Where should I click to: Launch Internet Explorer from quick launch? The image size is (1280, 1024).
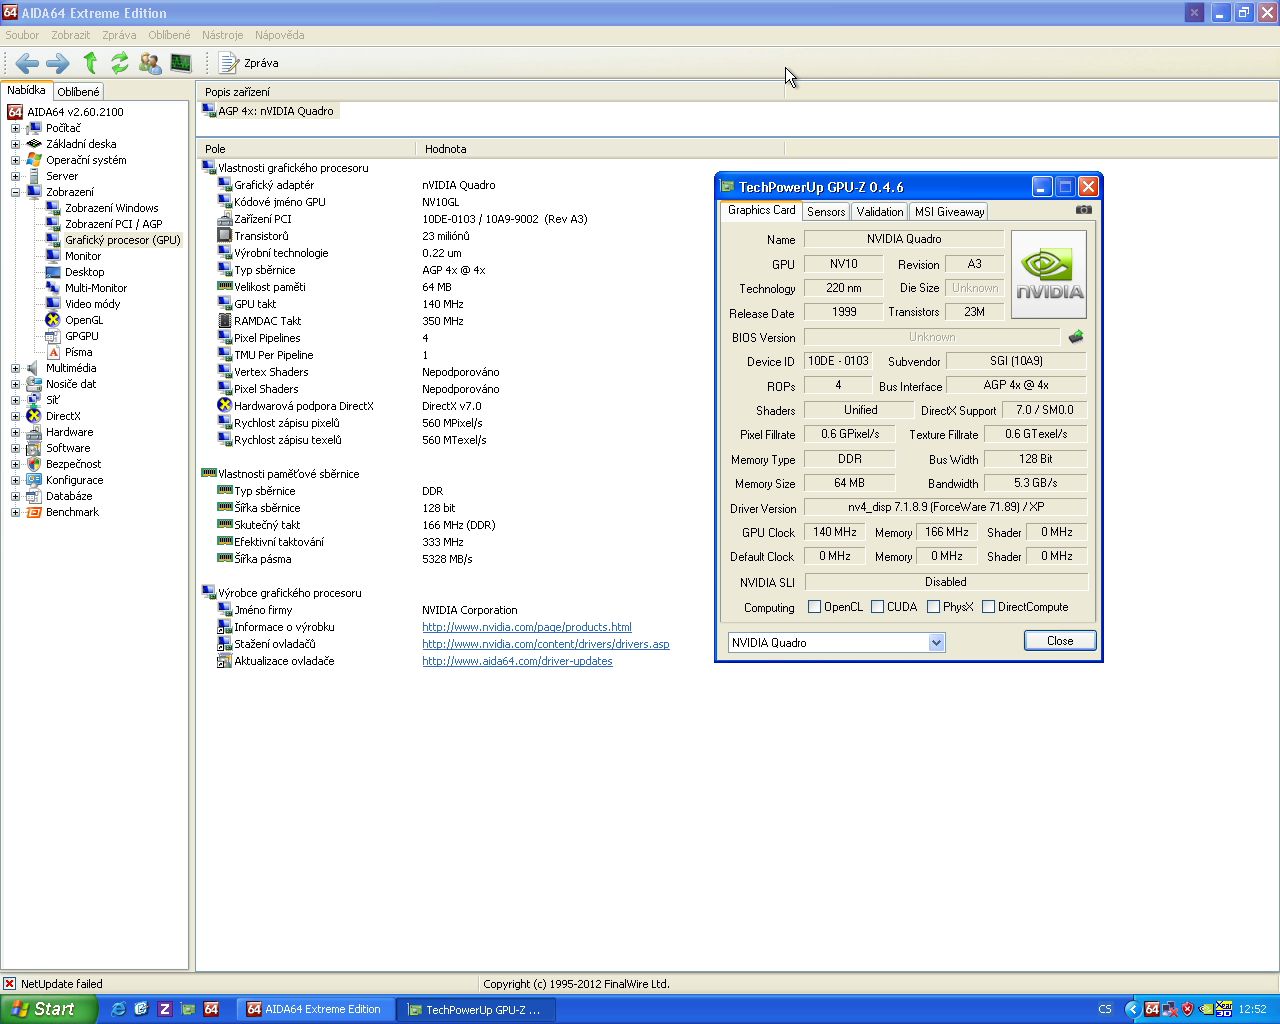[119, 1009]
